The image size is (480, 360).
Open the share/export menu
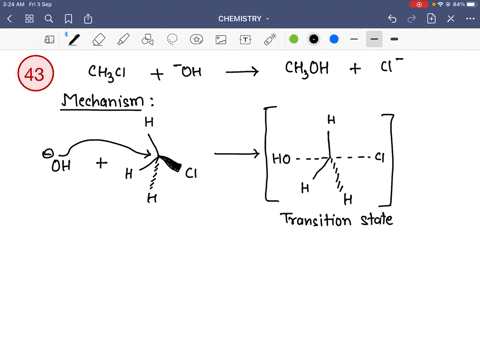pyautogui.click(x=88, y=19)
